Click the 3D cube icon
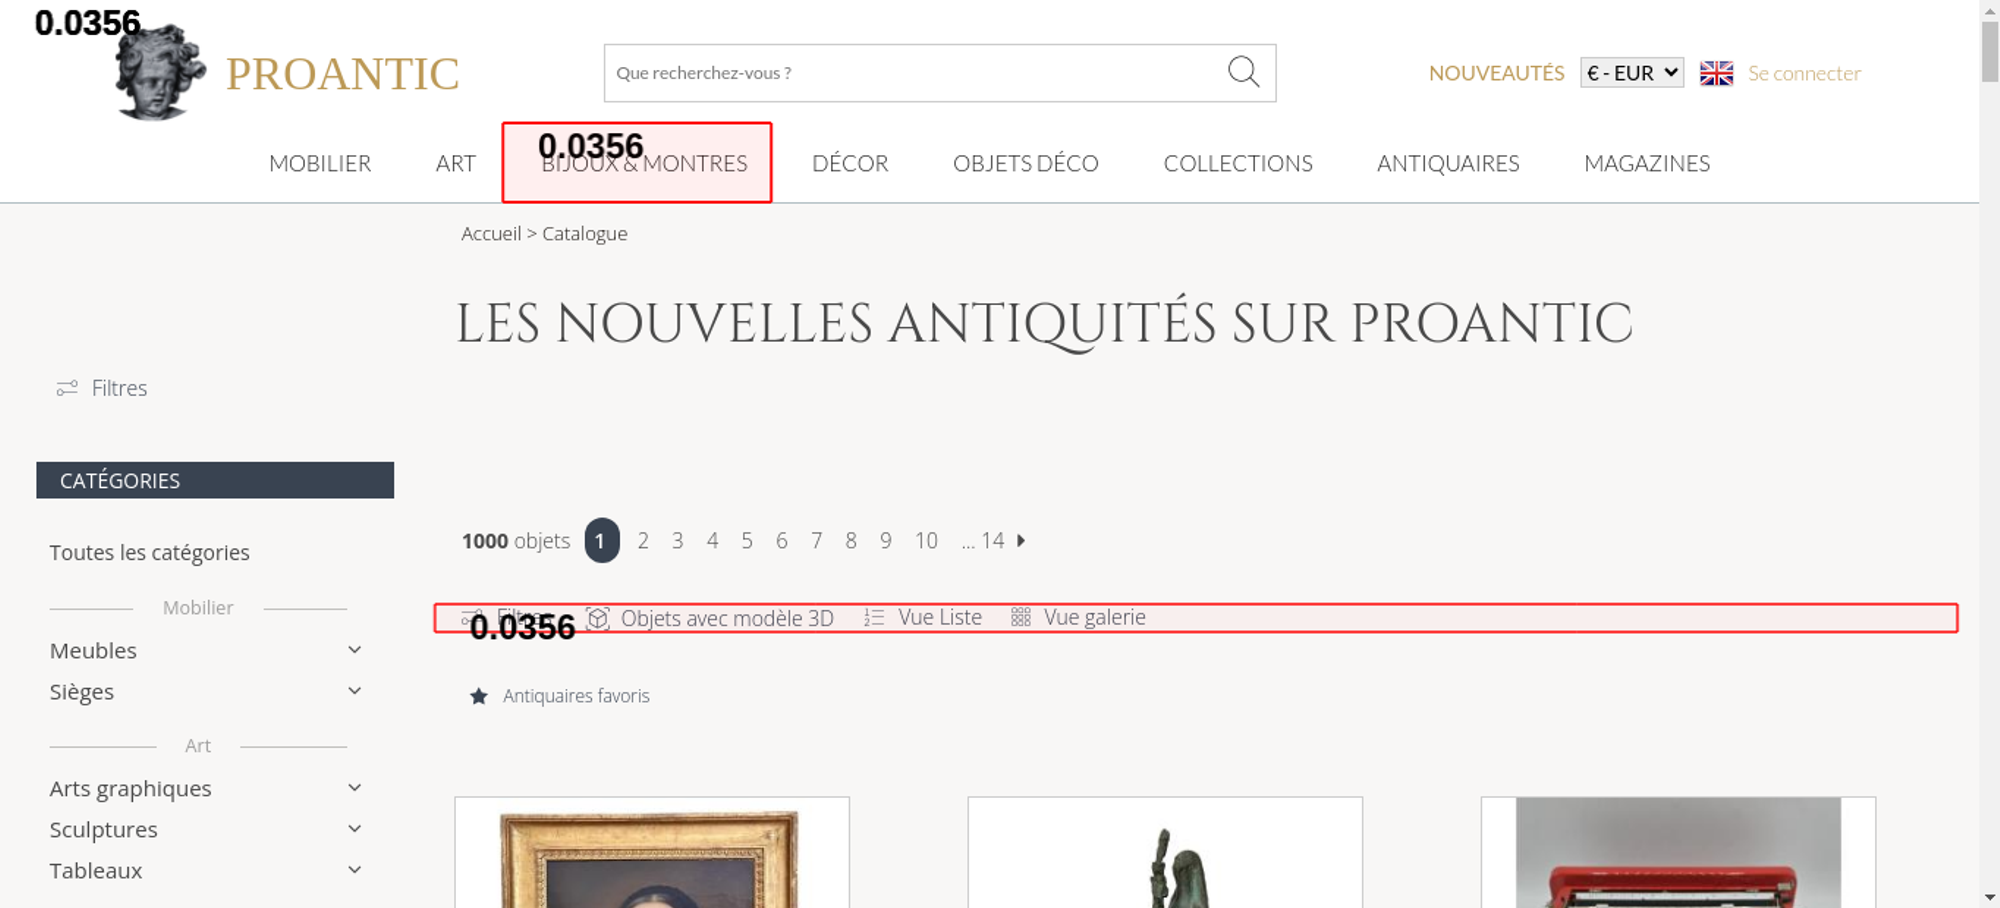 (x=597, y=618)
